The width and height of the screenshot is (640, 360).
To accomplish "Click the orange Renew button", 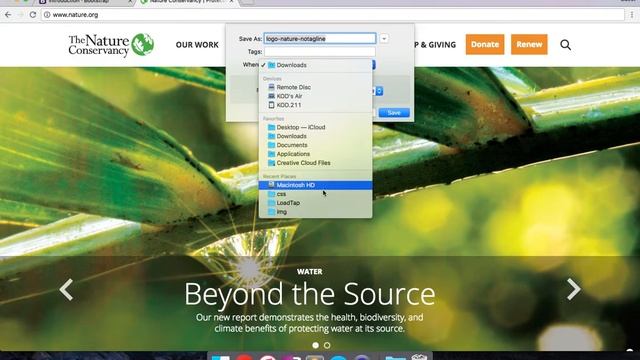I will point(529,44).
